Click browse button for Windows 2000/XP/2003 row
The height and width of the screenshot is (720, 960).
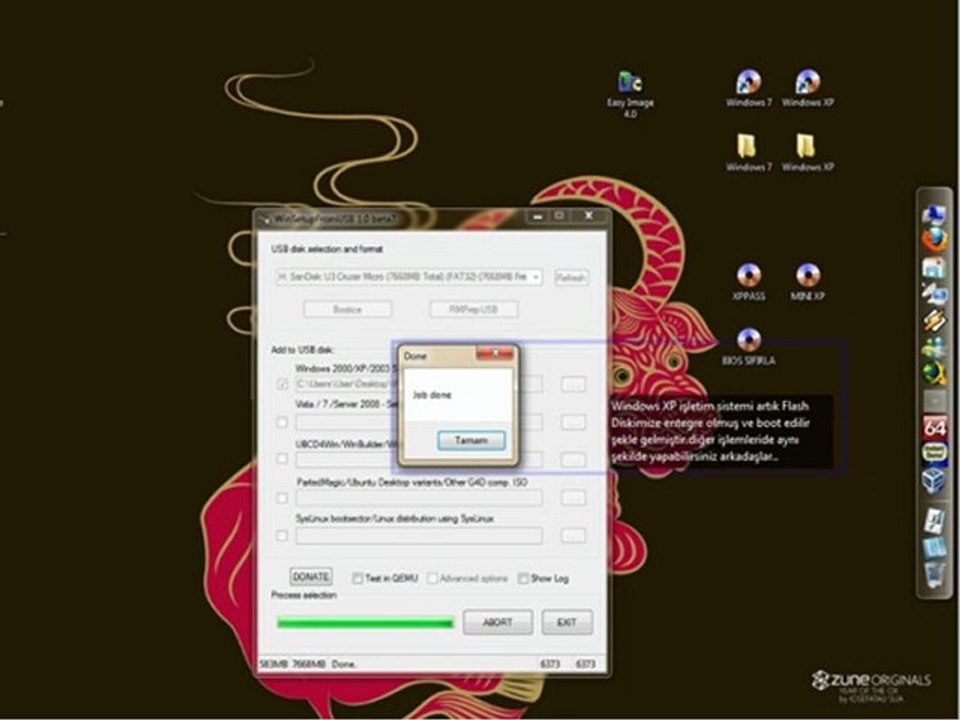tap(573, 384)
